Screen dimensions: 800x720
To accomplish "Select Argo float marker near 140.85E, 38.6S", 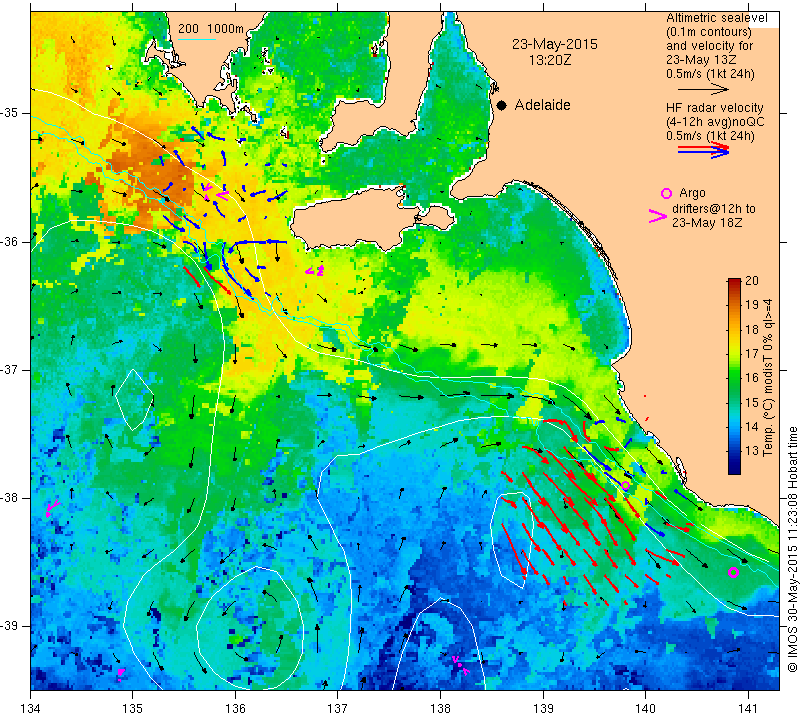I will point(733,573).
